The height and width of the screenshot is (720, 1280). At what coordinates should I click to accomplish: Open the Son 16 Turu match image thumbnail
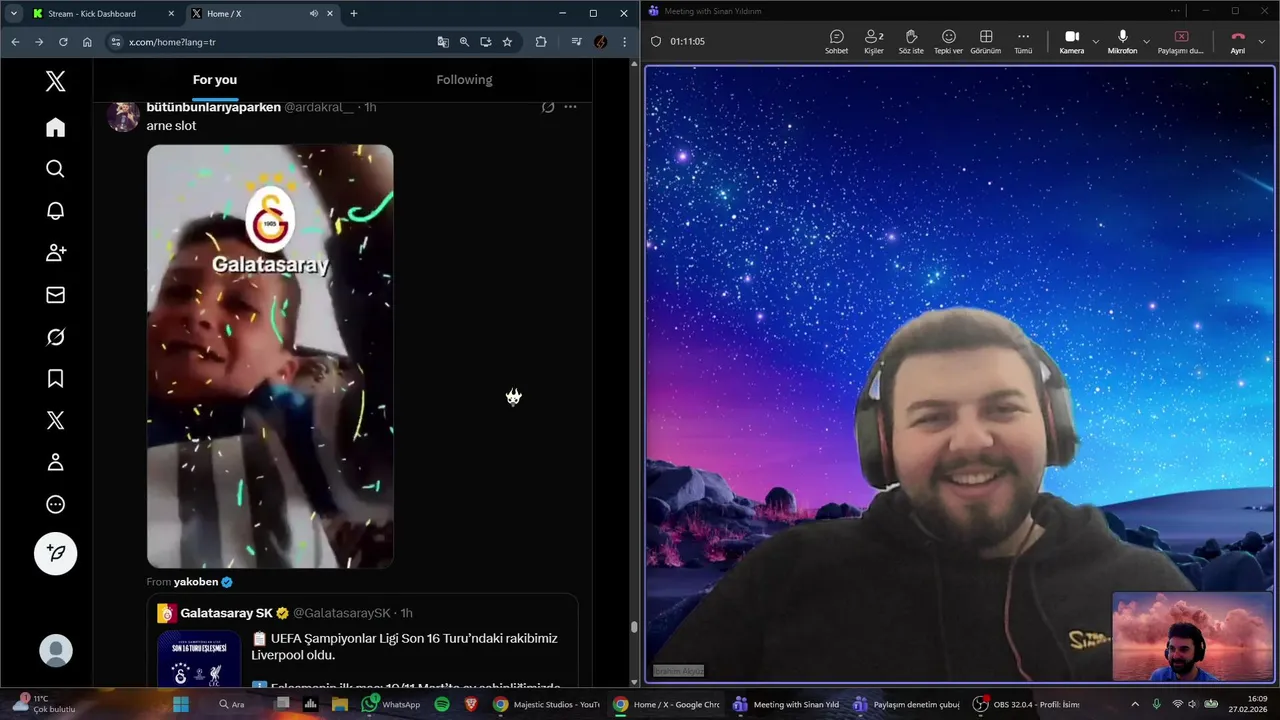pos(199,658)
